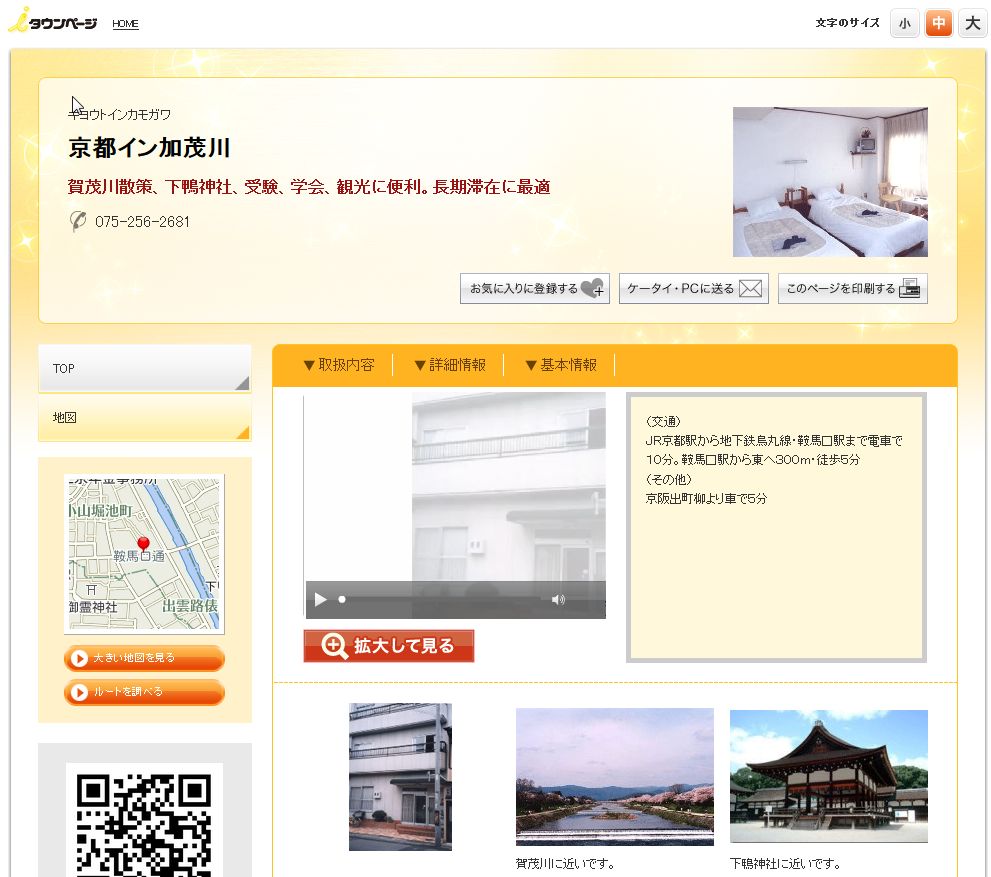
Task: Jump to 詳細情報 section
Action: [x=449, y=365]
